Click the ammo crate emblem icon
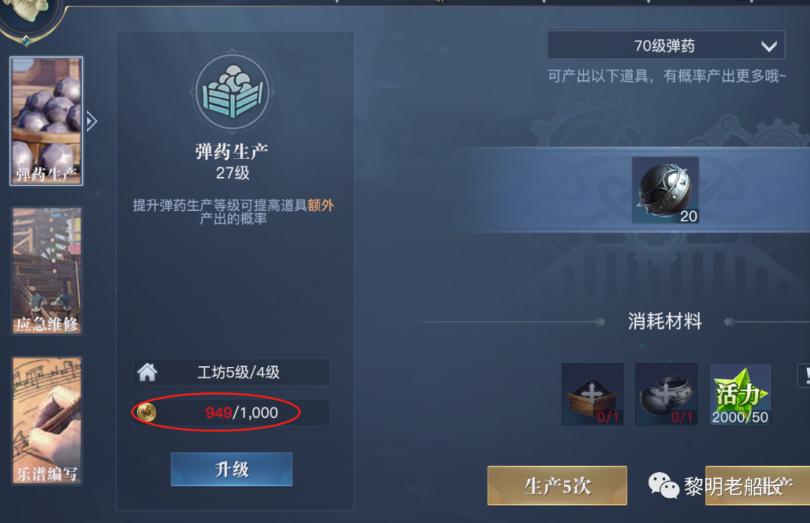This screenshot has width=810, height=523. click(x=232, y=91)
